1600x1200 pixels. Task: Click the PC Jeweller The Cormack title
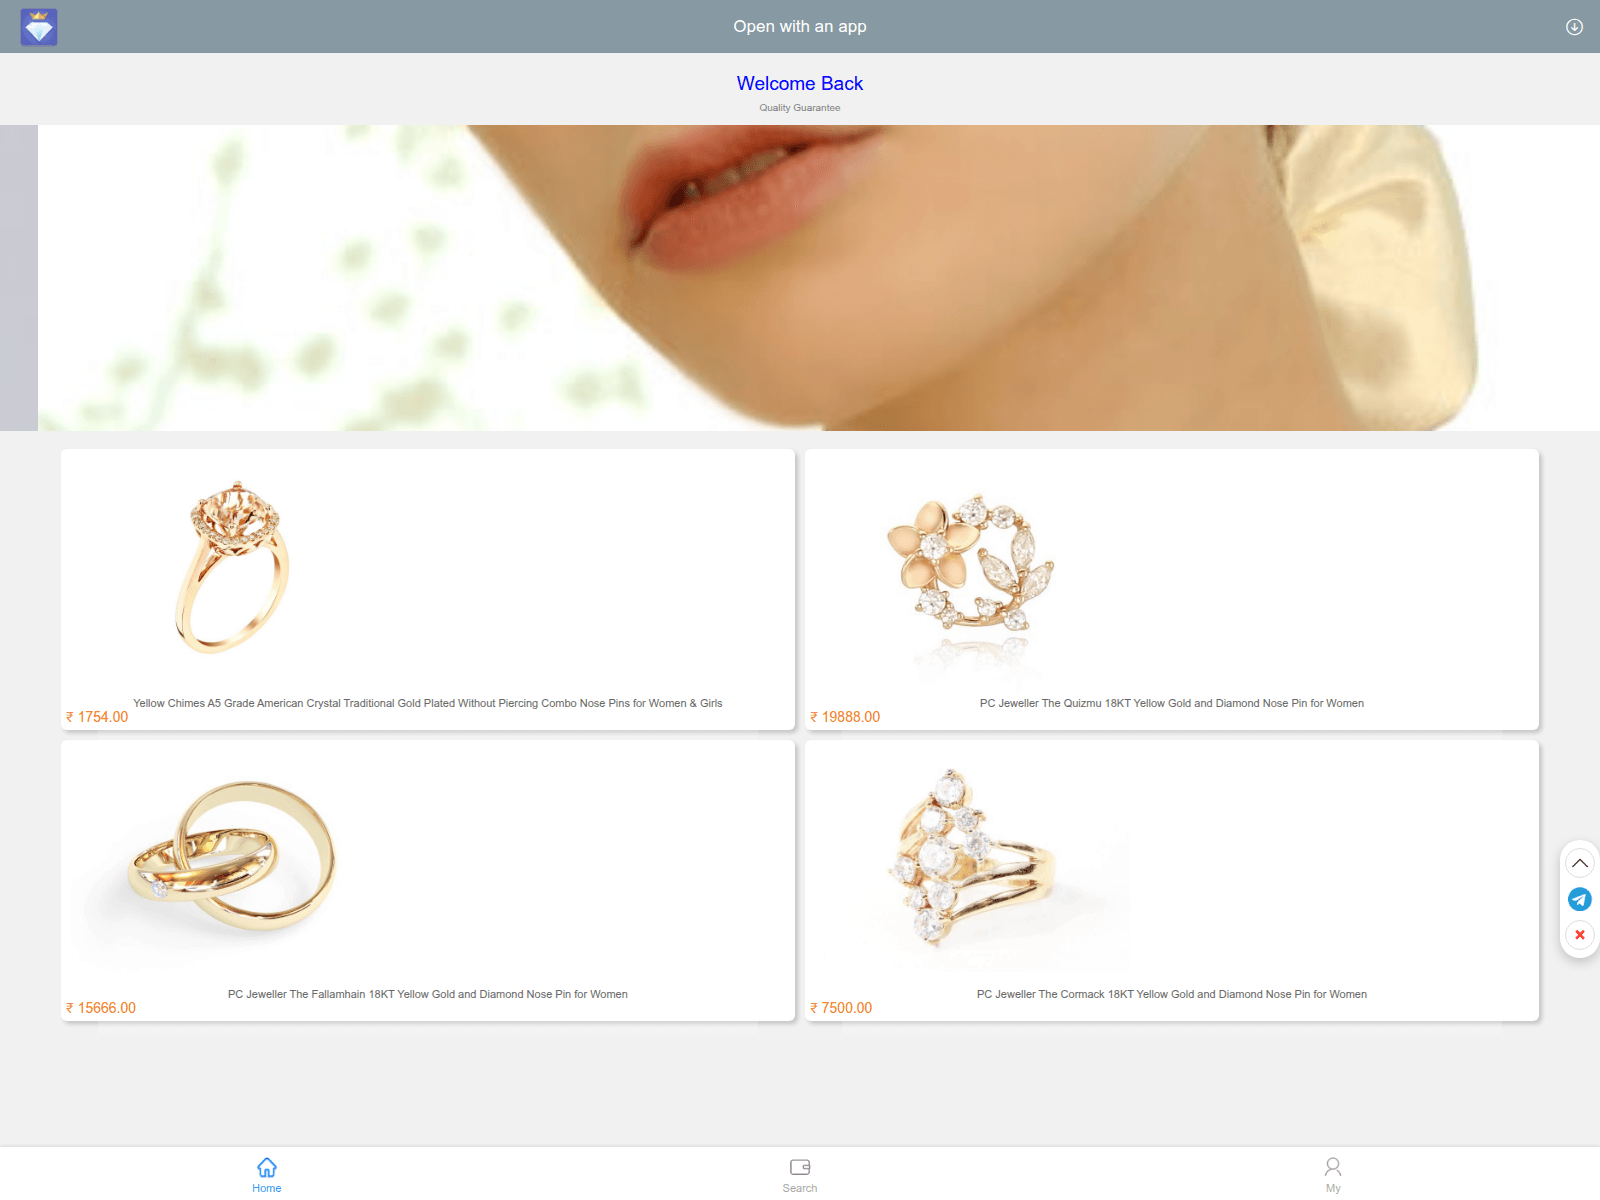coord(1172,994)
